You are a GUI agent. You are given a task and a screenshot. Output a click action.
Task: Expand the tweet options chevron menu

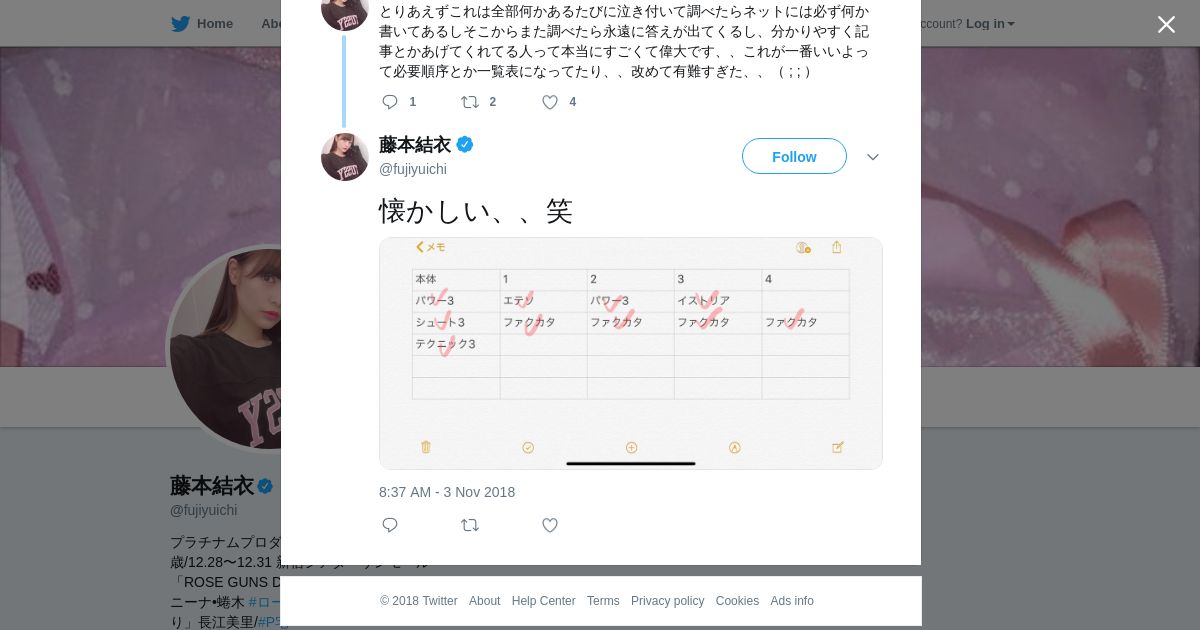873,157
